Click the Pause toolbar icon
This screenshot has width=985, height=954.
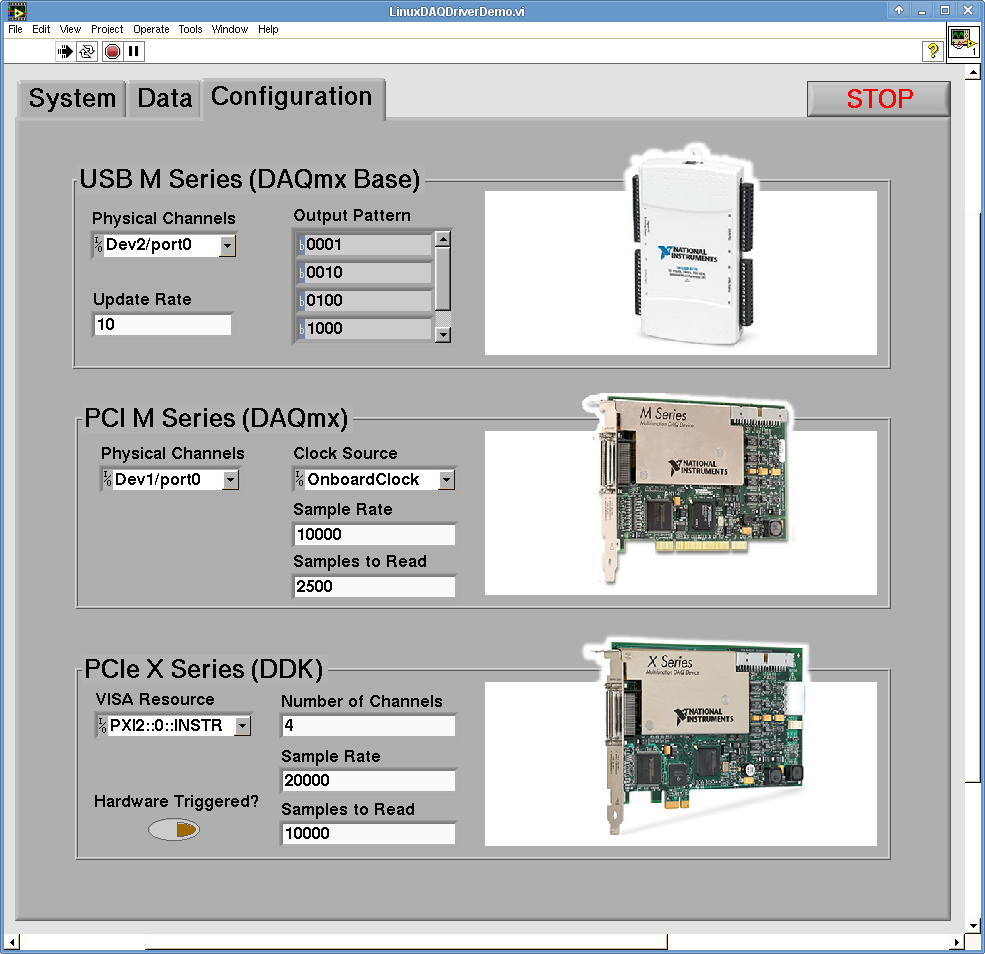pyautogui.click(x=134, y=51)
